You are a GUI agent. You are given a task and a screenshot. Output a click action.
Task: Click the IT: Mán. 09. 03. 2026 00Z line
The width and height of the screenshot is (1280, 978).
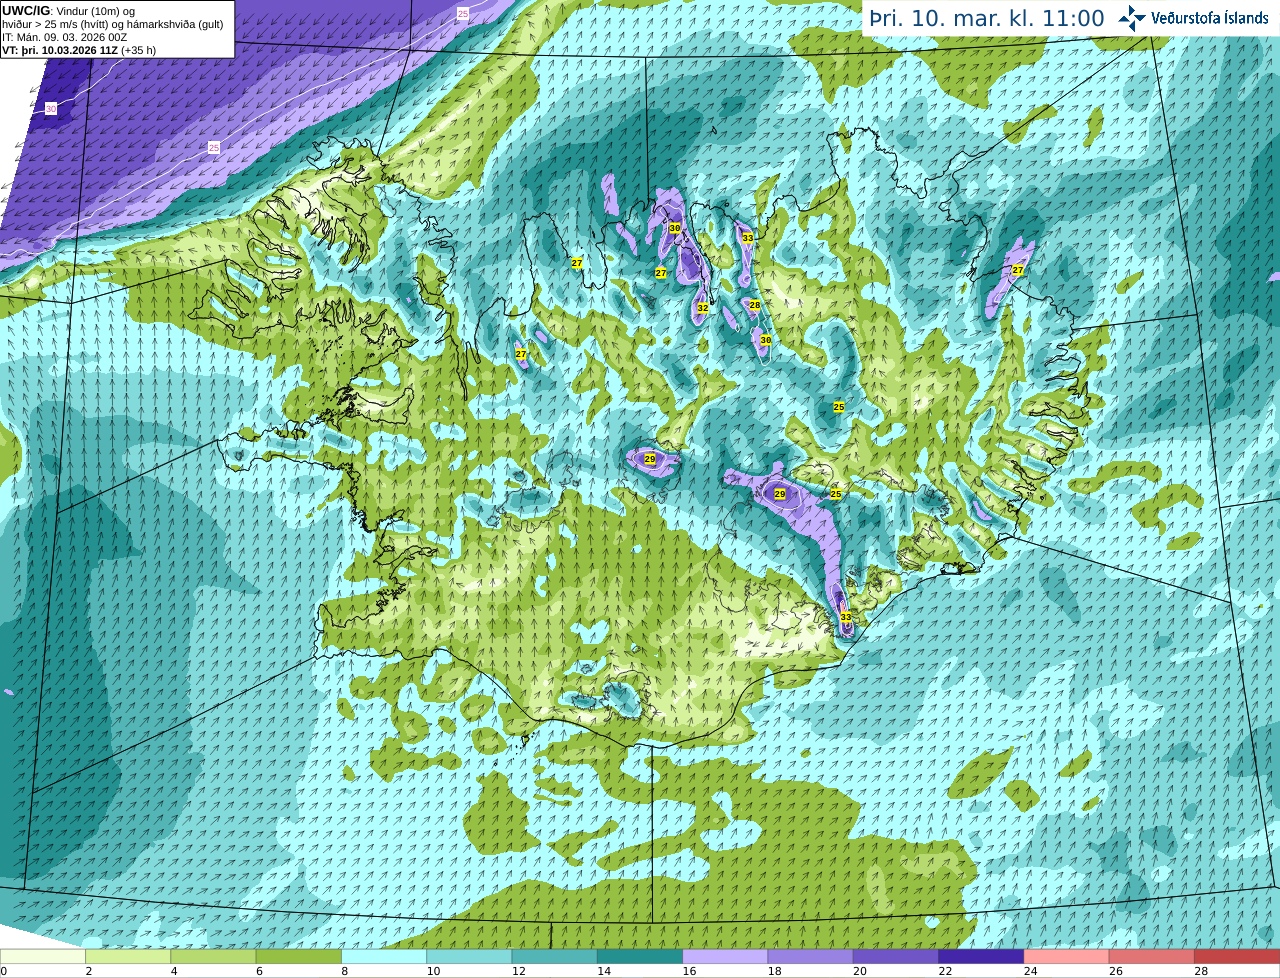coord(64,37)
